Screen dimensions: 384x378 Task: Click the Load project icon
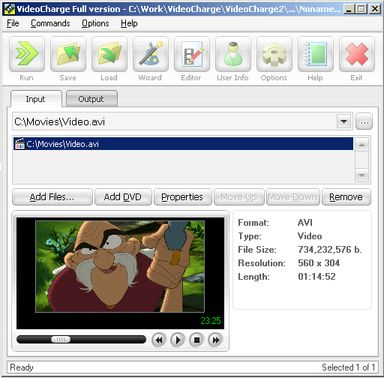pyautogui.click(x=109, y=54)
